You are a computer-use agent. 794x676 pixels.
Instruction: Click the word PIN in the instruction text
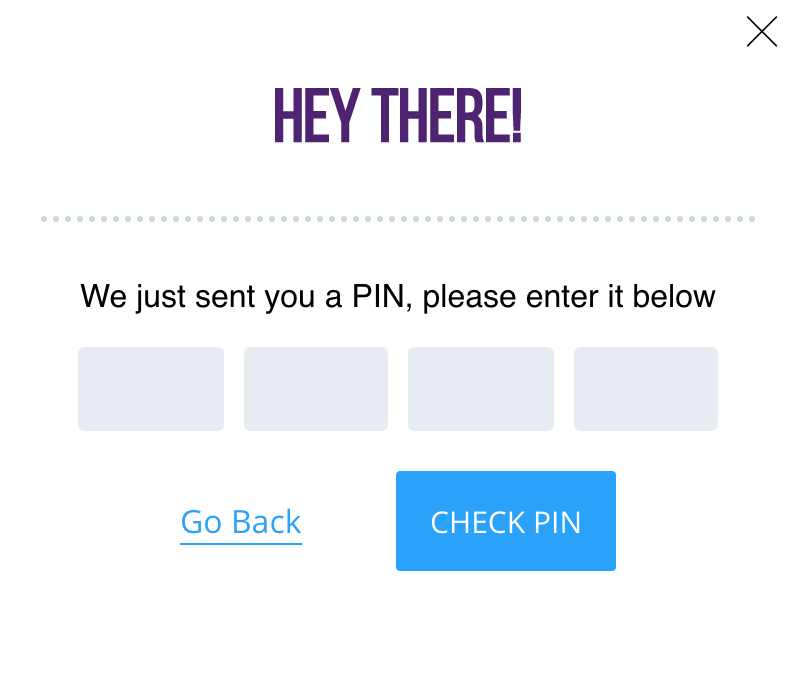tap(378, 296)
